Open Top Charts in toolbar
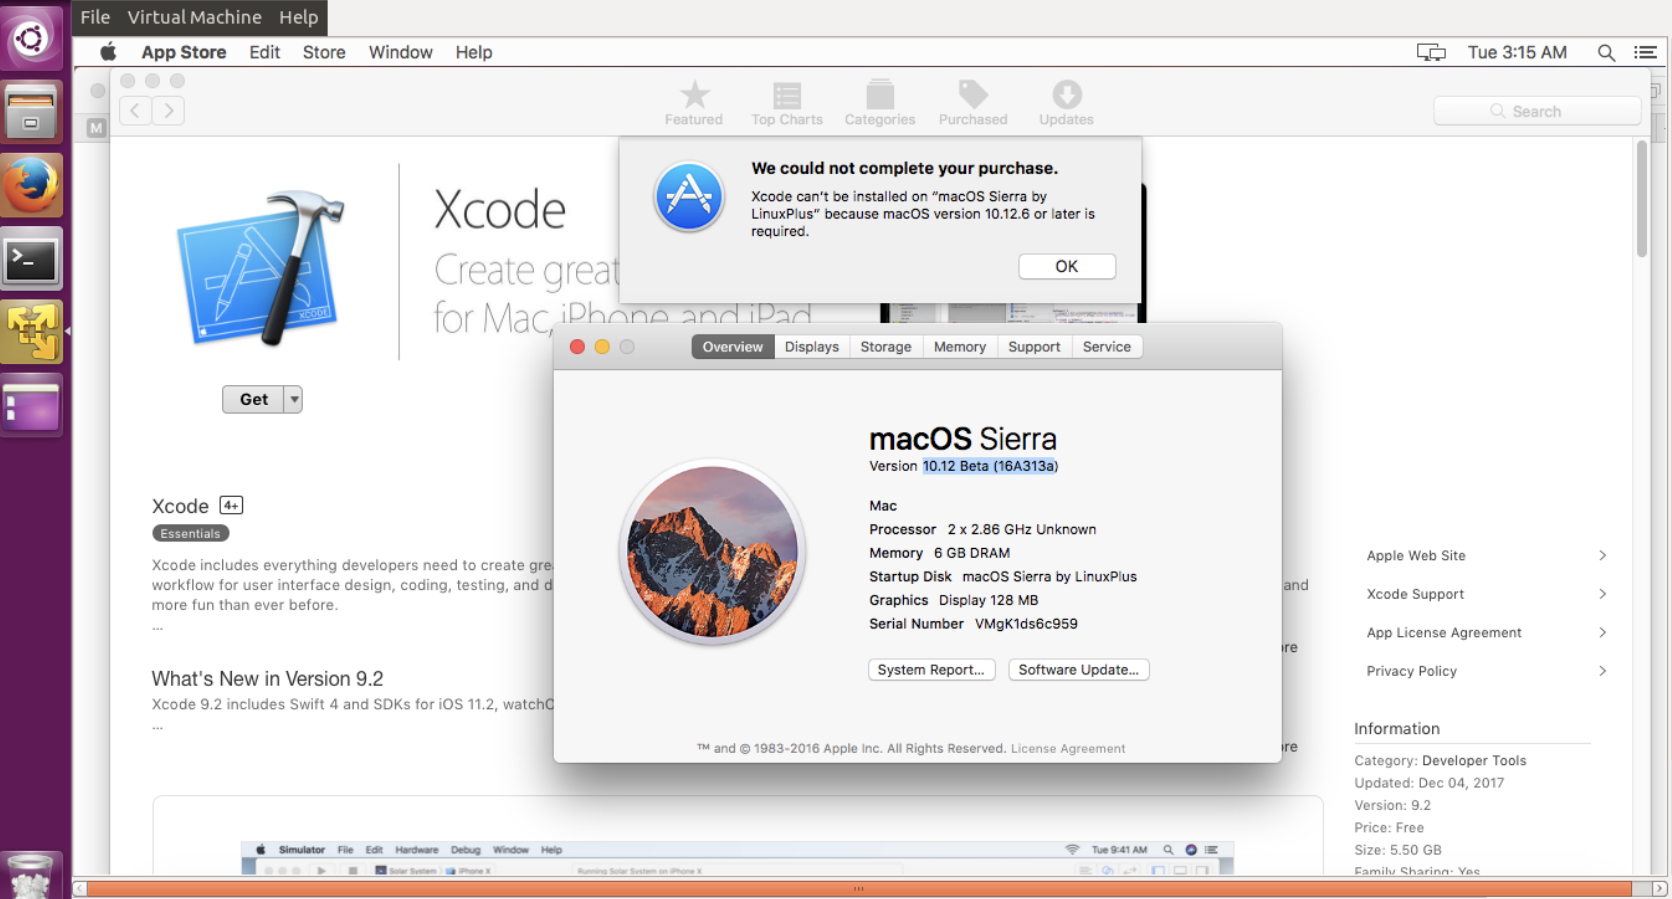Viewport: 1672px width, 899px height. [787, 96]
